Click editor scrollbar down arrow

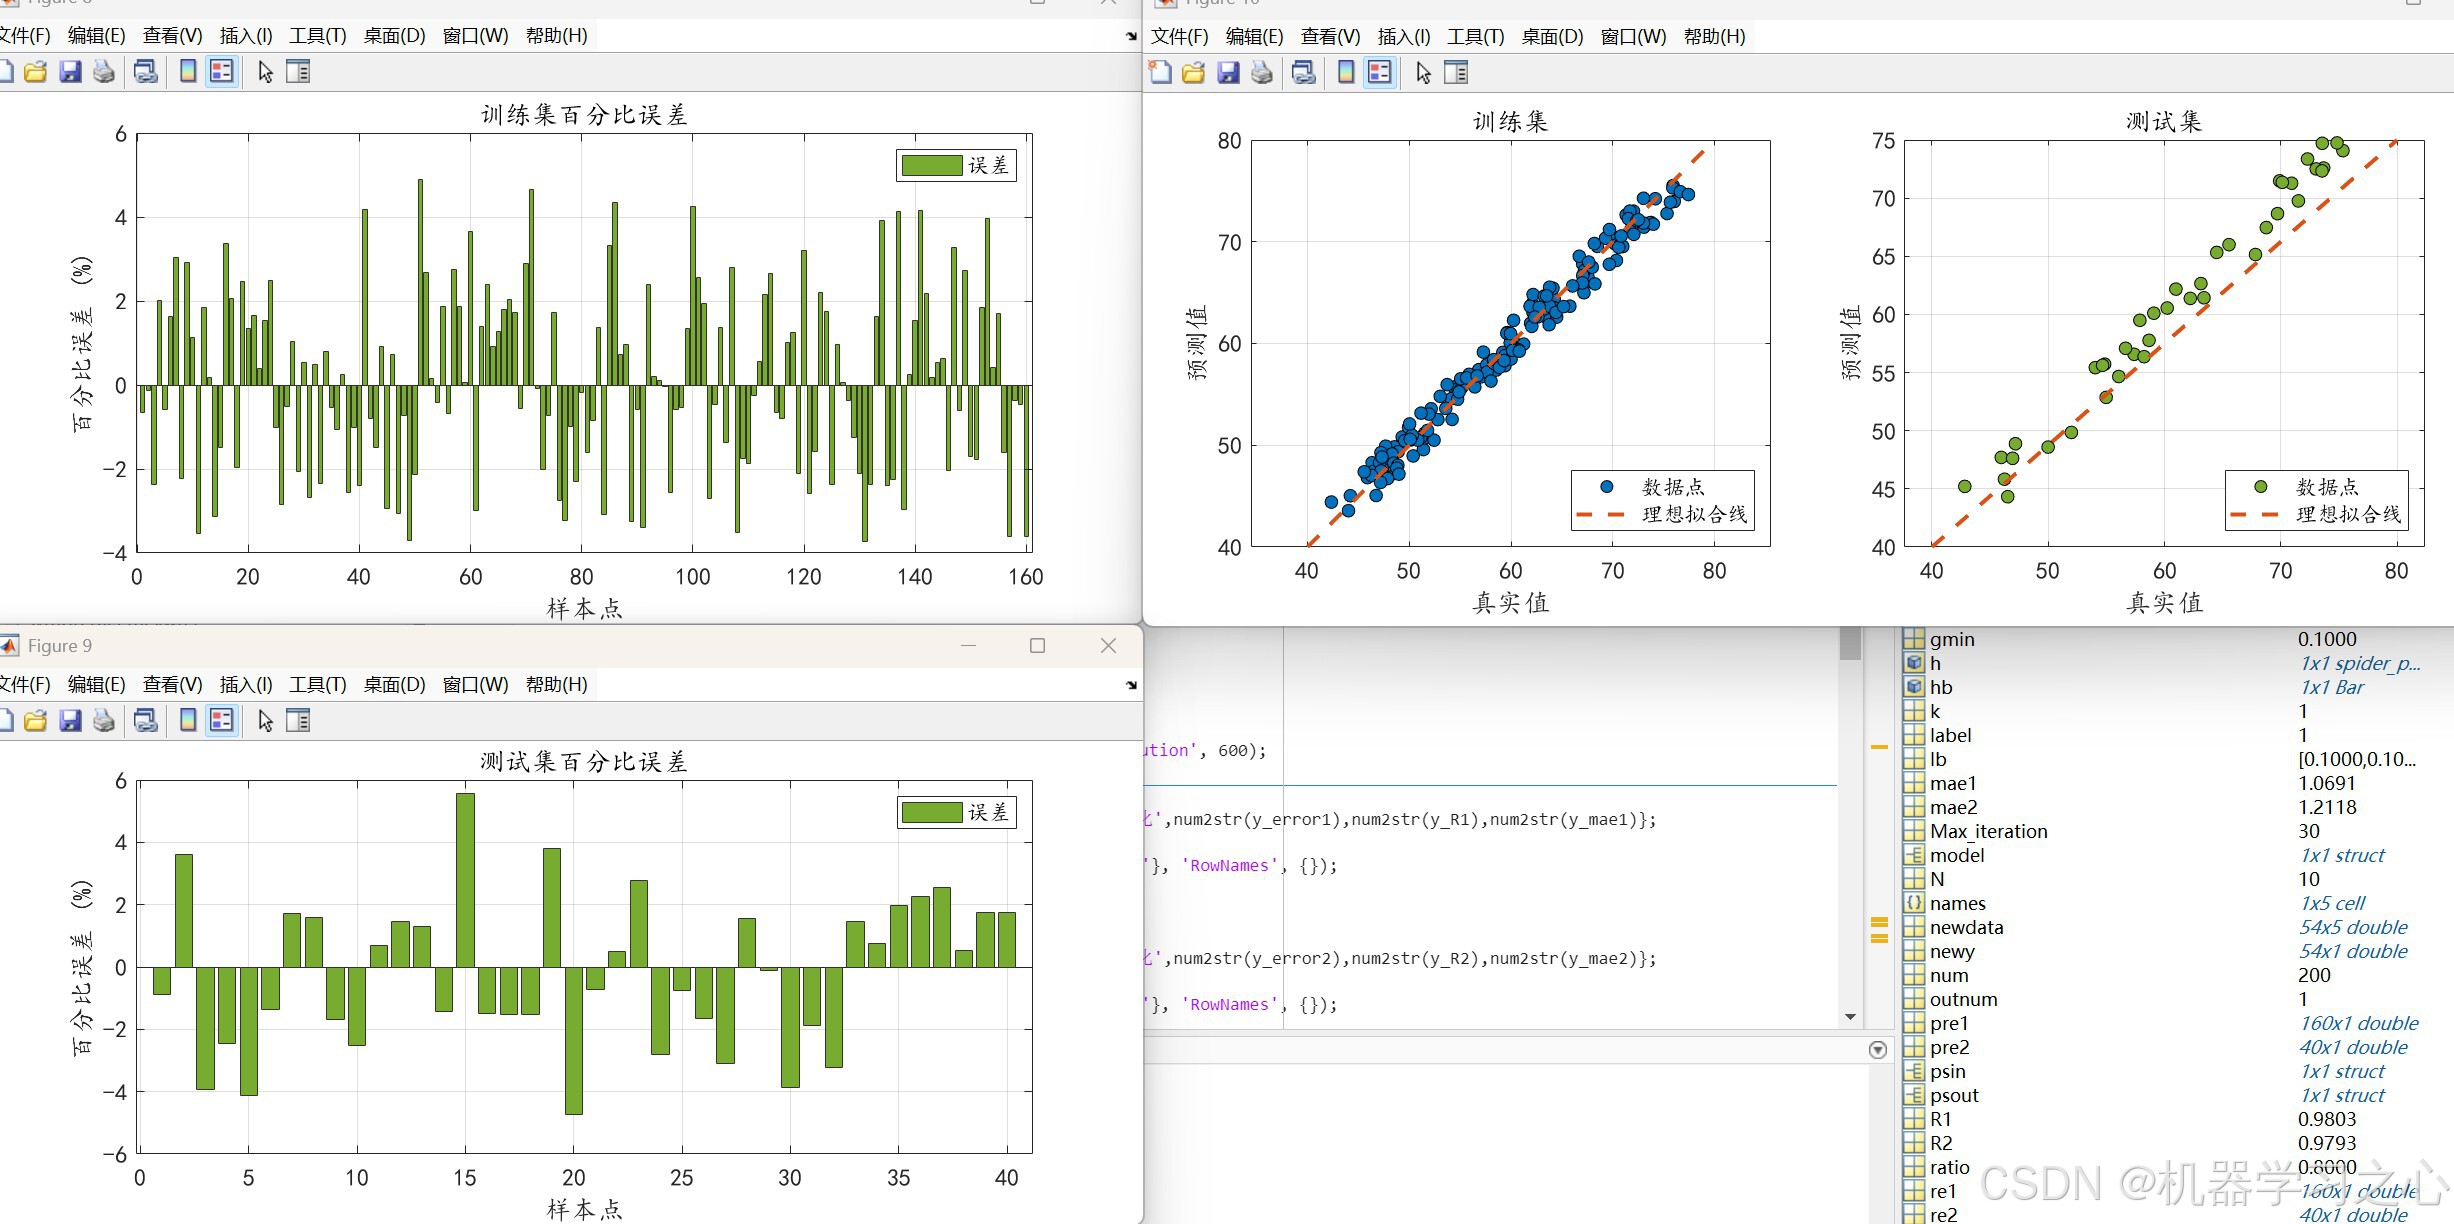coord(1850,1016)
